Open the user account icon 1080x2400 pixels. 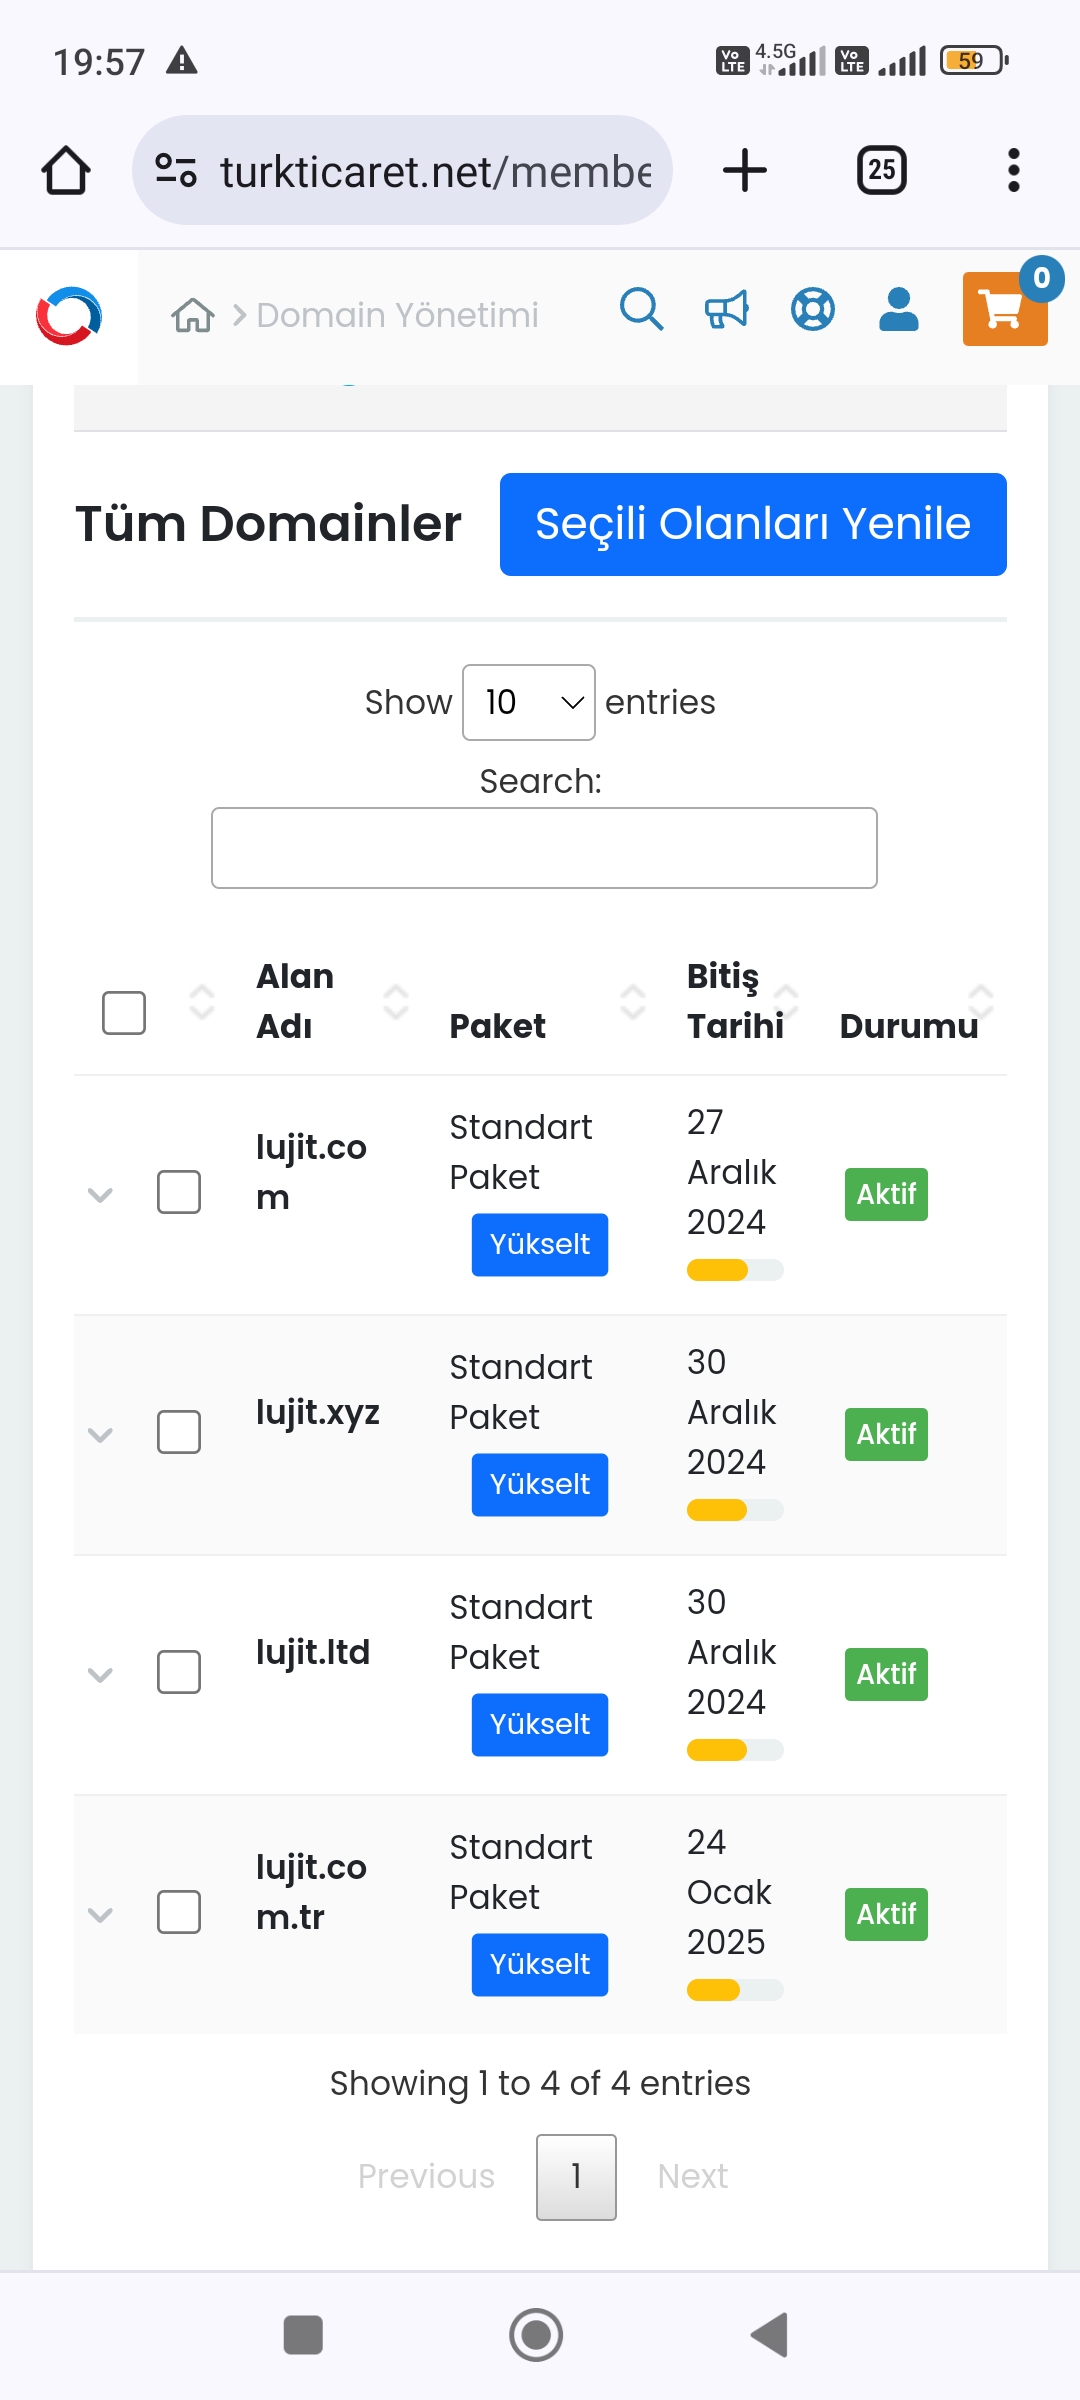pyautogui.click(x=899, y=310)
